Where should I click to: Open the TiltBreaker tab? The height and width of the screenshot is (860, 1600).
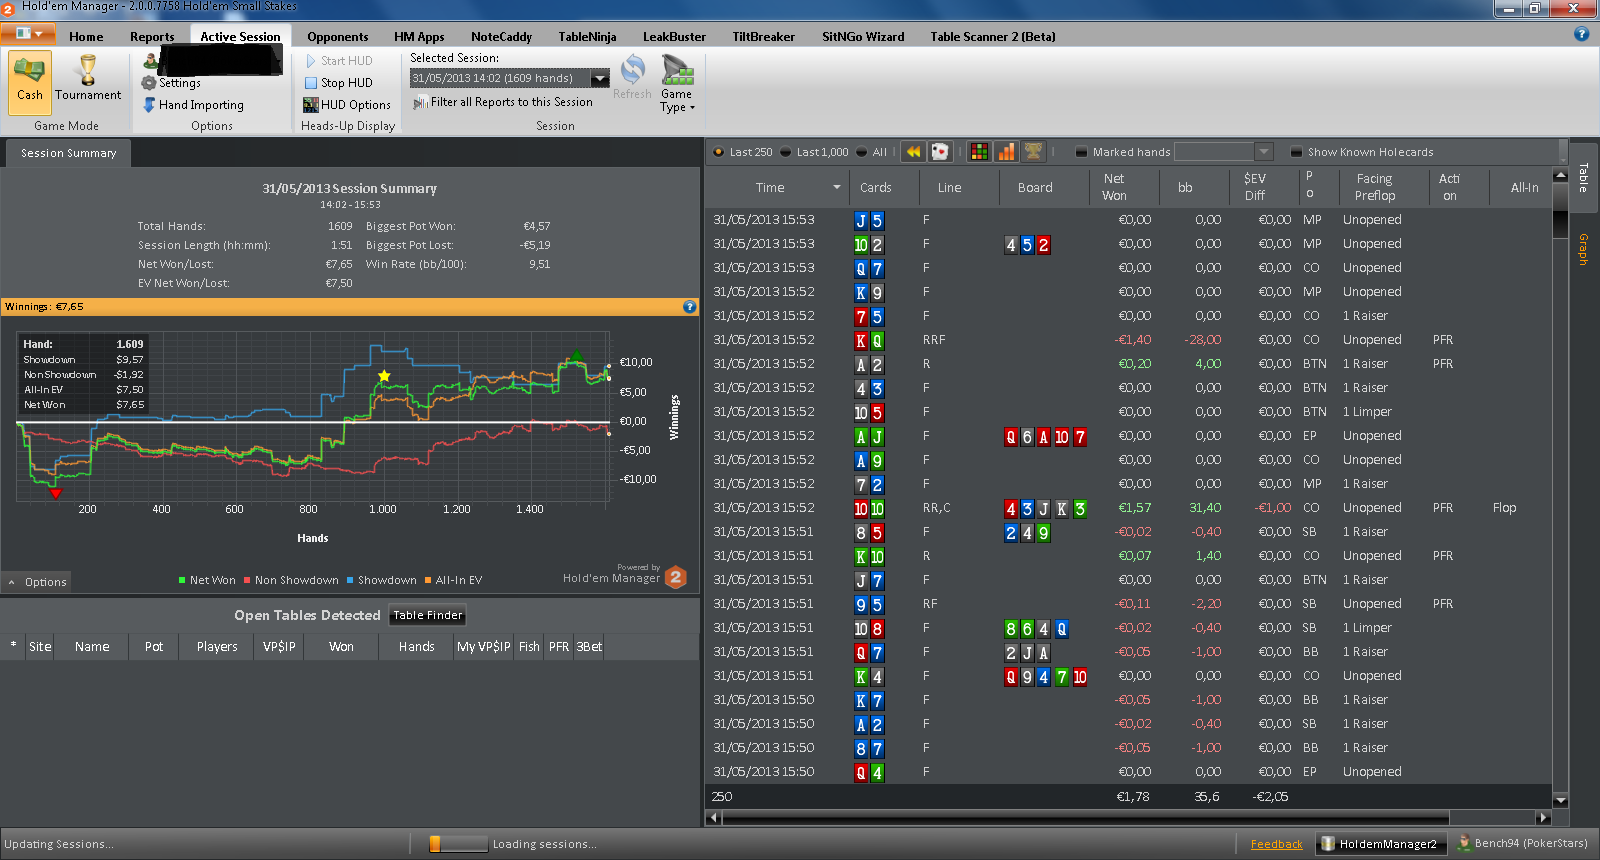(x=763, y=37)
